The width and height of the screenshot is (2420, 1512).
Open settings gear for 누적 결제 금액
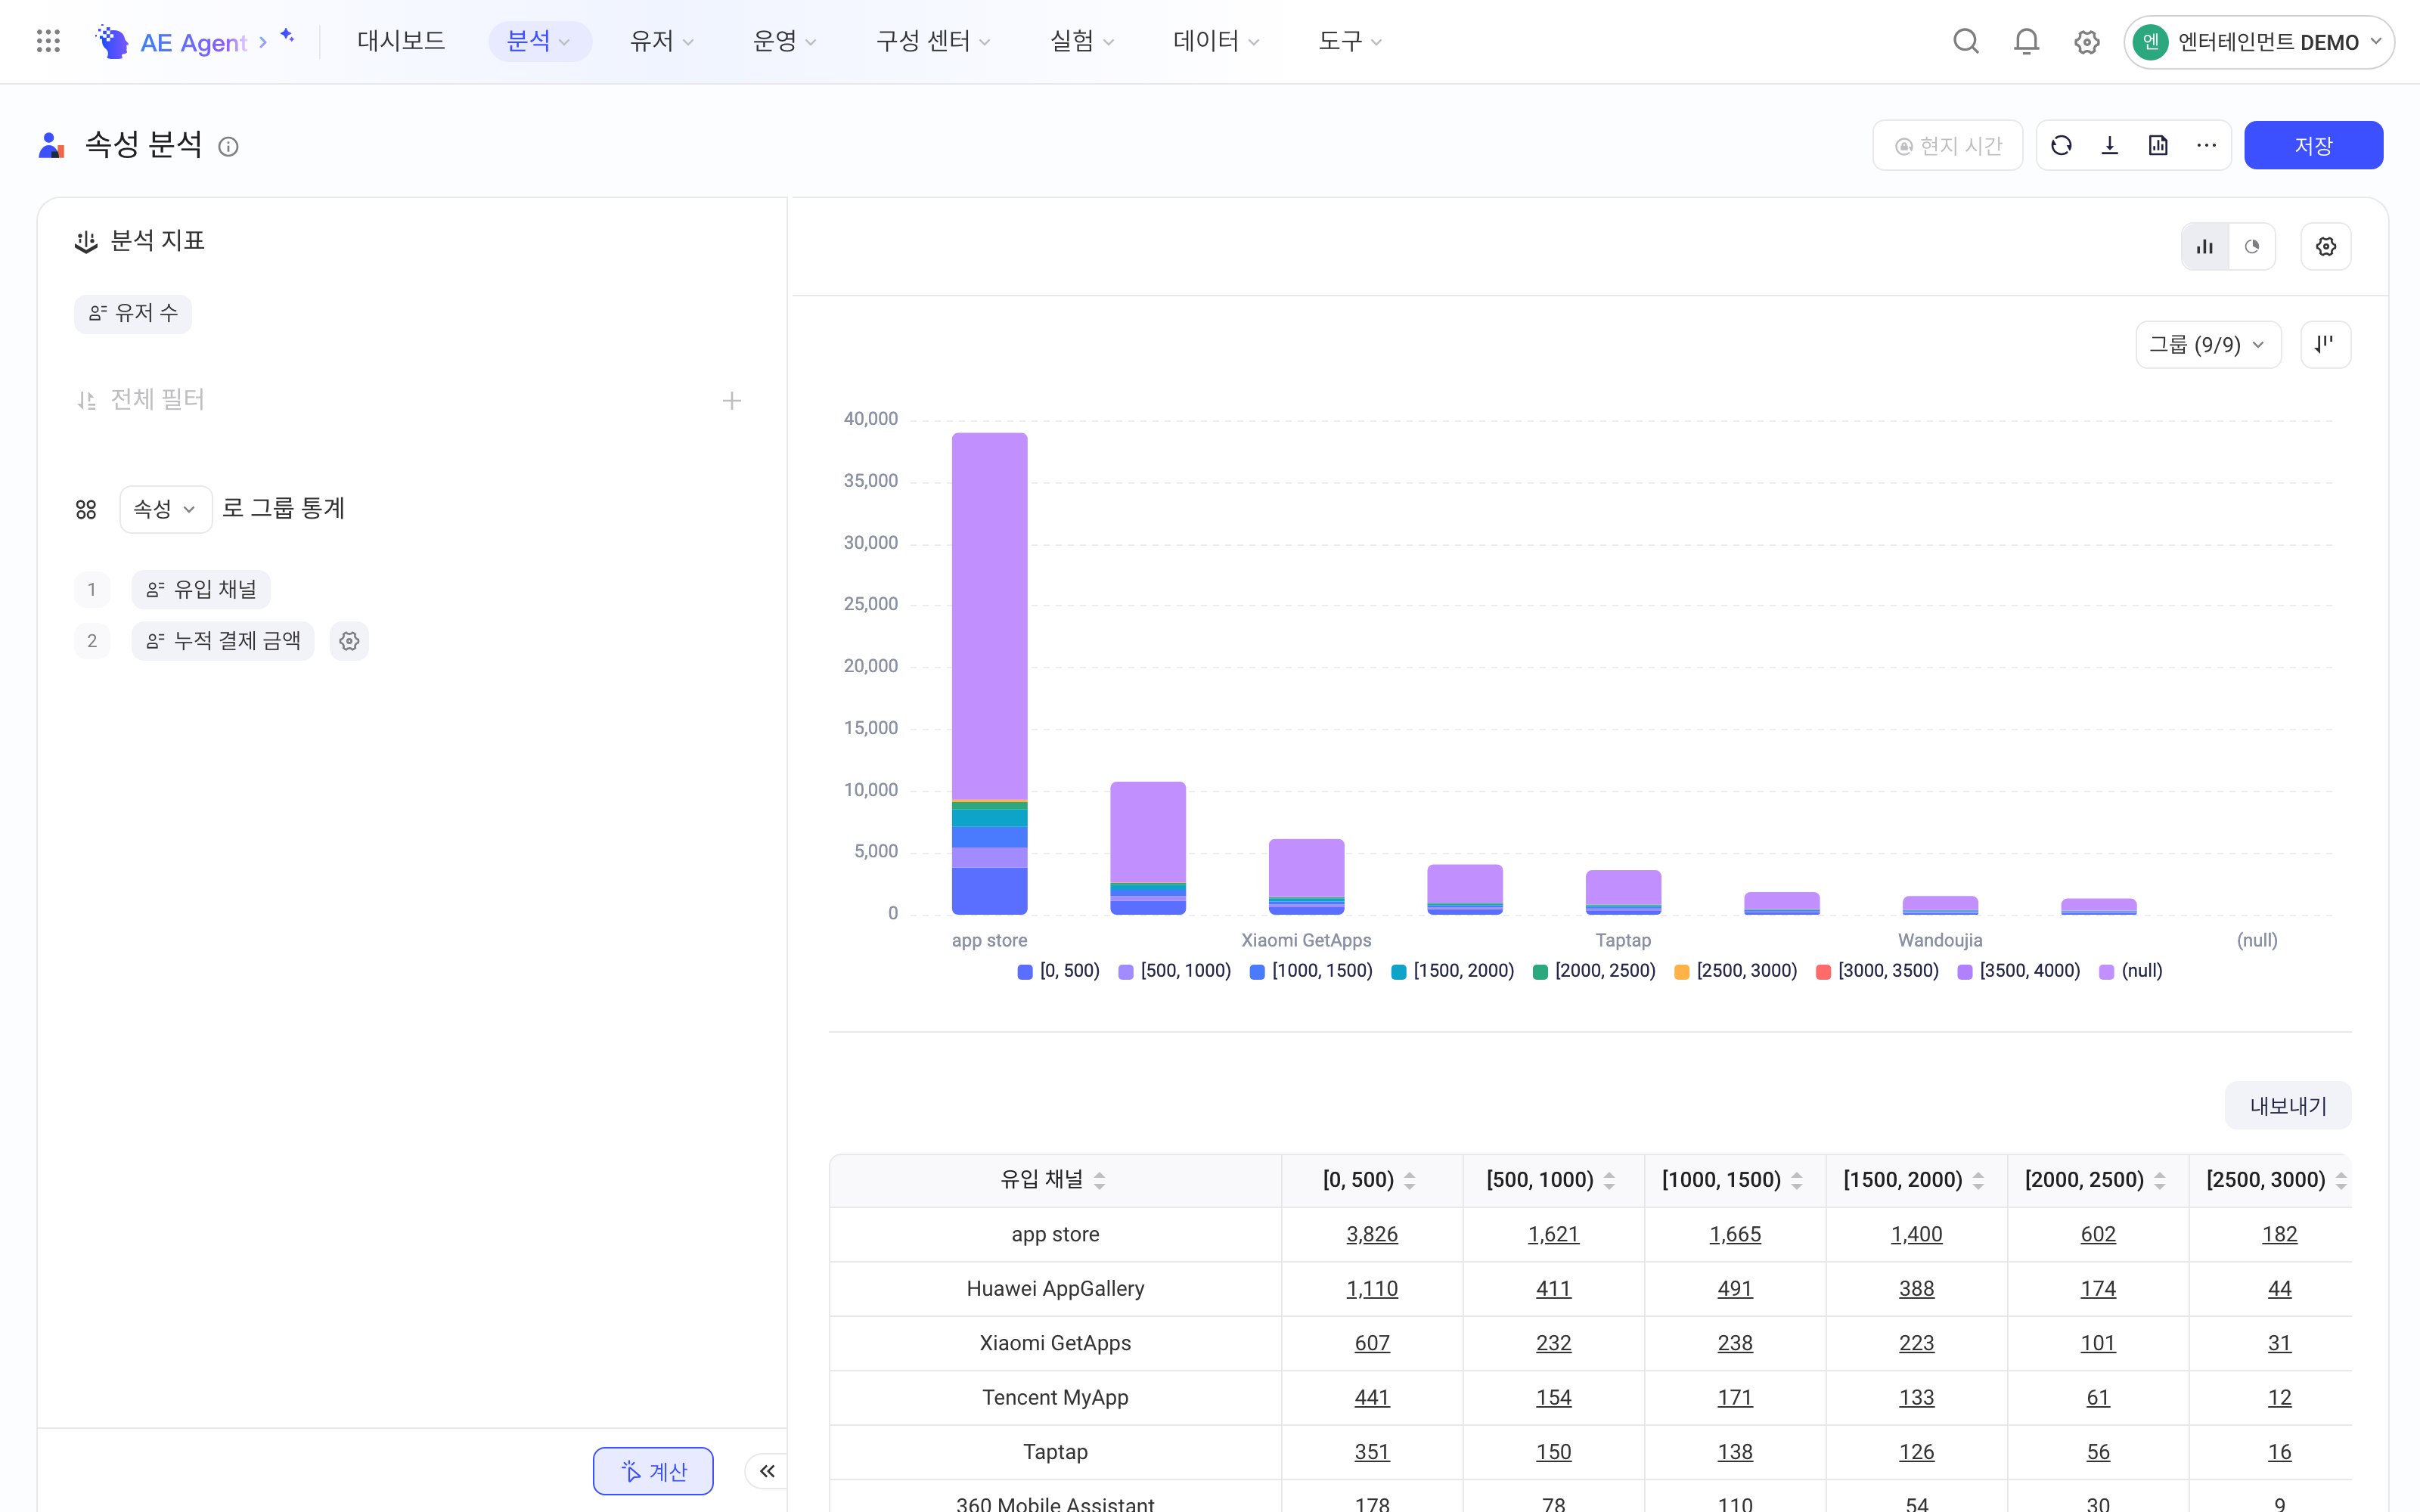pos(349,641)
